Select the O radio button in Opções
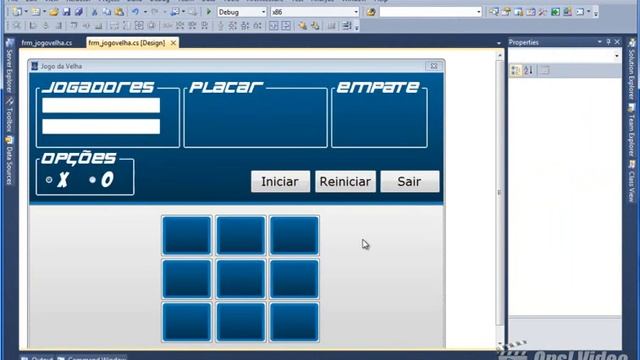The height and width of the screenshot is (360, 640). click(x=93, y=180)
